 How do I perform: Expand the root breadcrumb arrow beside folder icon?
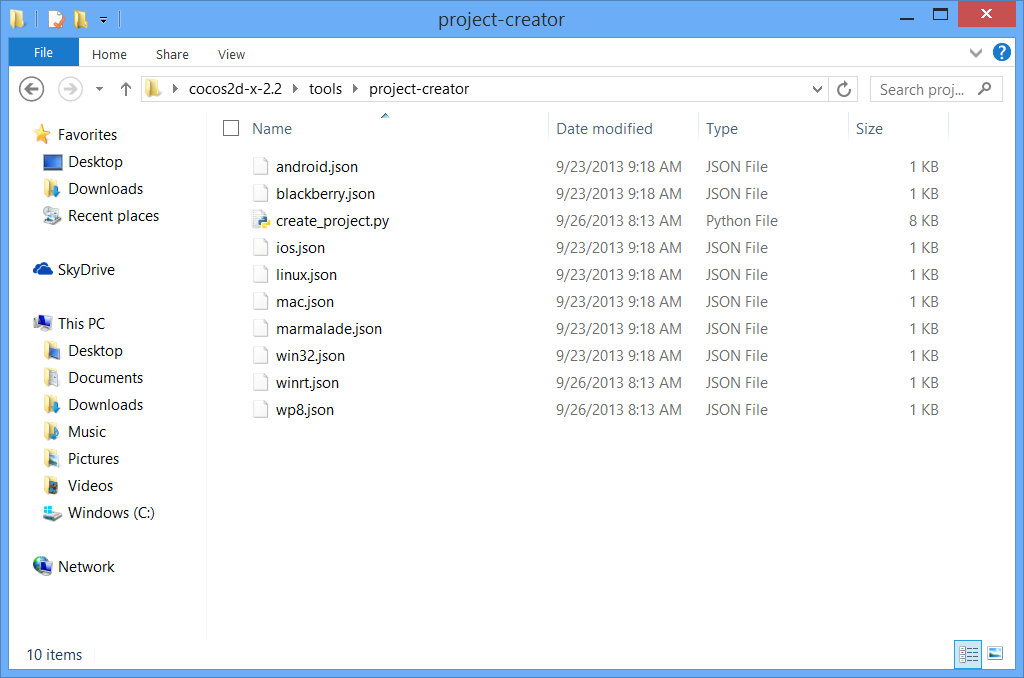click(175, 89)
